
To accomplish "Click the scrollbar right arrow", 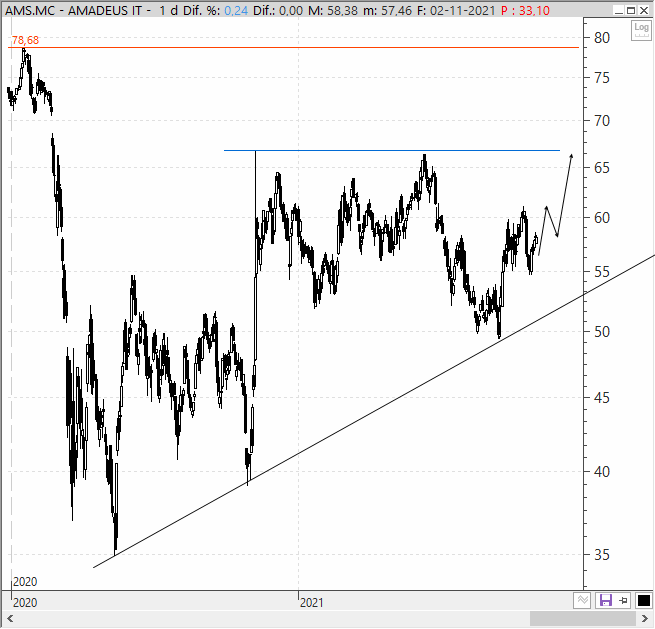I will pyautogui.click(x=645, y=618).
